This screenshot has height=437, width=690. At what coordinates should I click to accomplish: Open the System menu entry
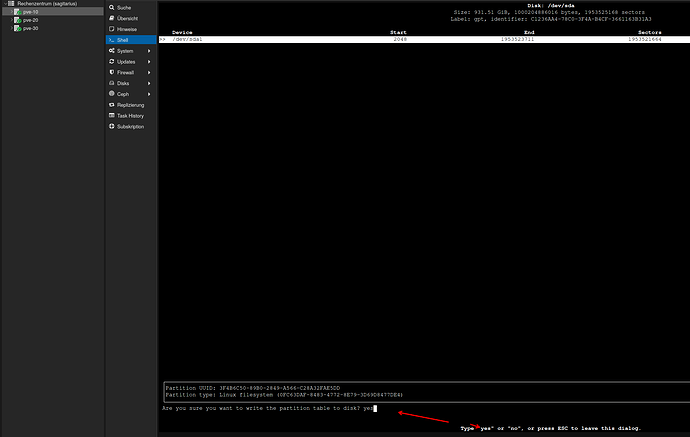click(131, 51)
